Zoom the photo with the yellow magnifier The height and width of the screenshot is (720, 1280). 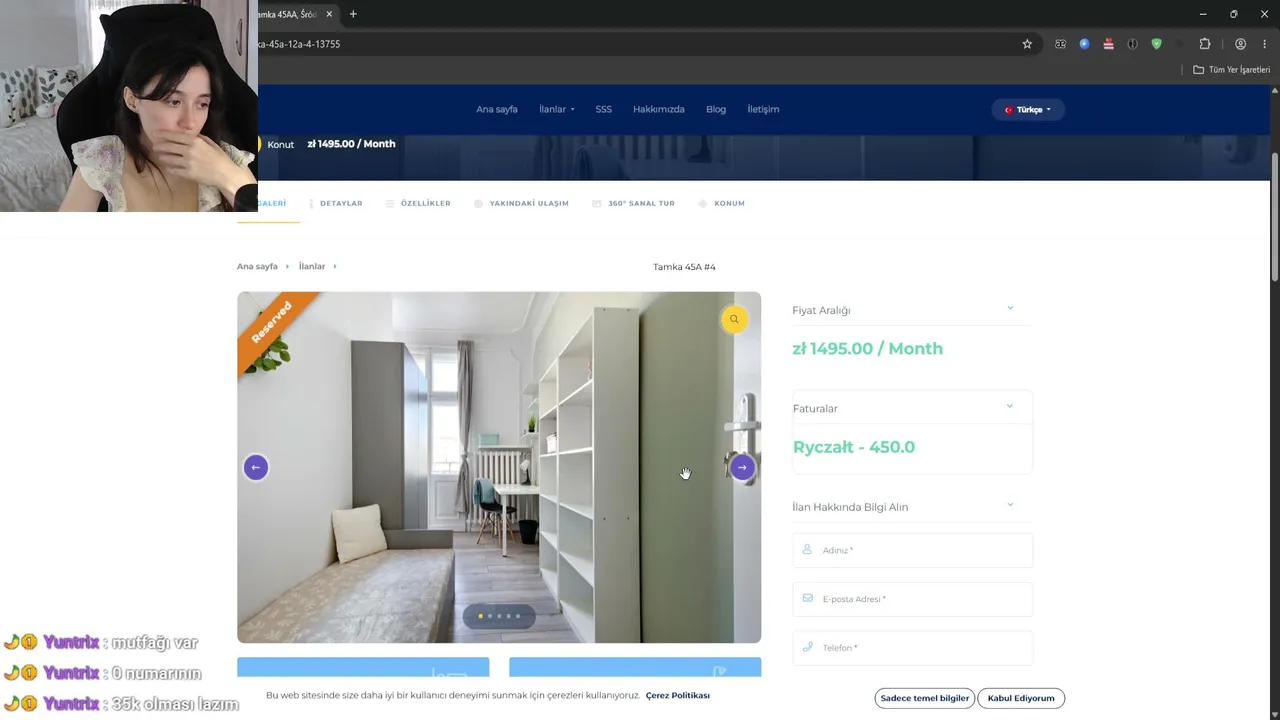pyautogui.click(x=734, y=319)
